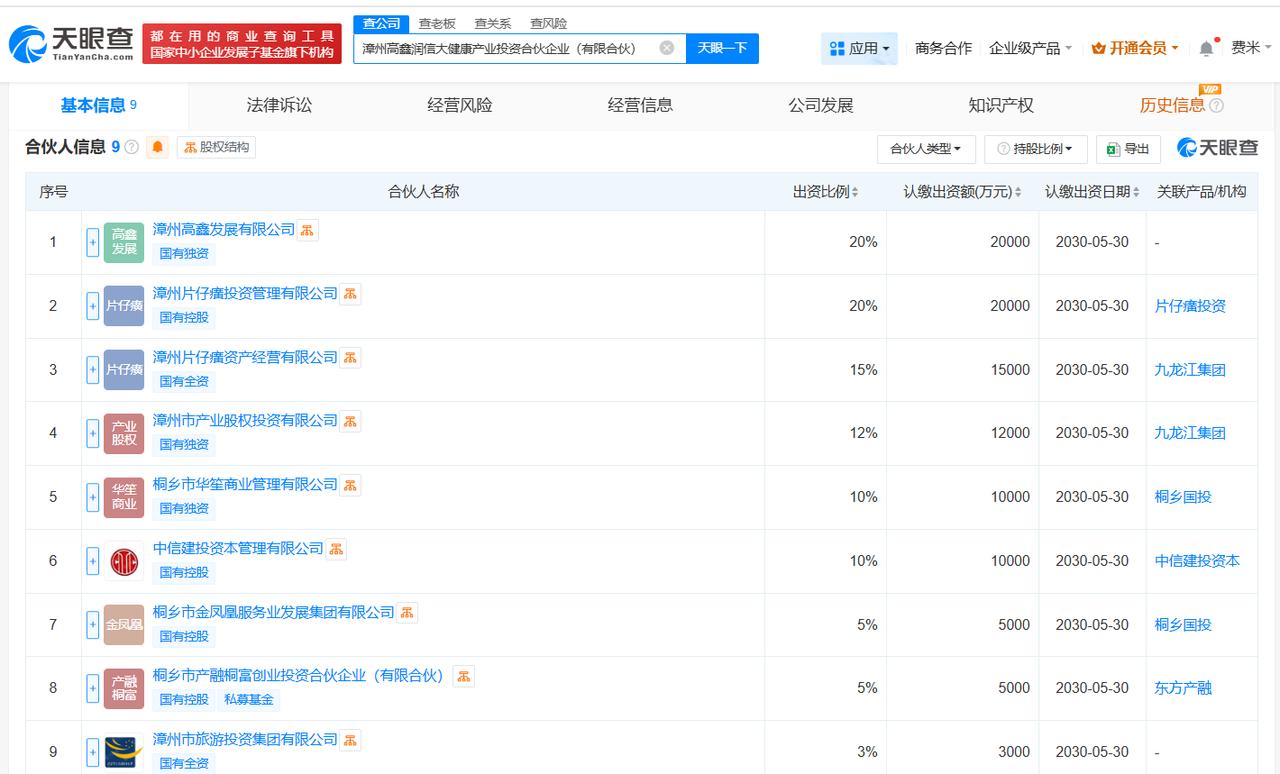Open equity structure icon for 桐乡市华笙商业管理有限公司

[x=350, y=485]
